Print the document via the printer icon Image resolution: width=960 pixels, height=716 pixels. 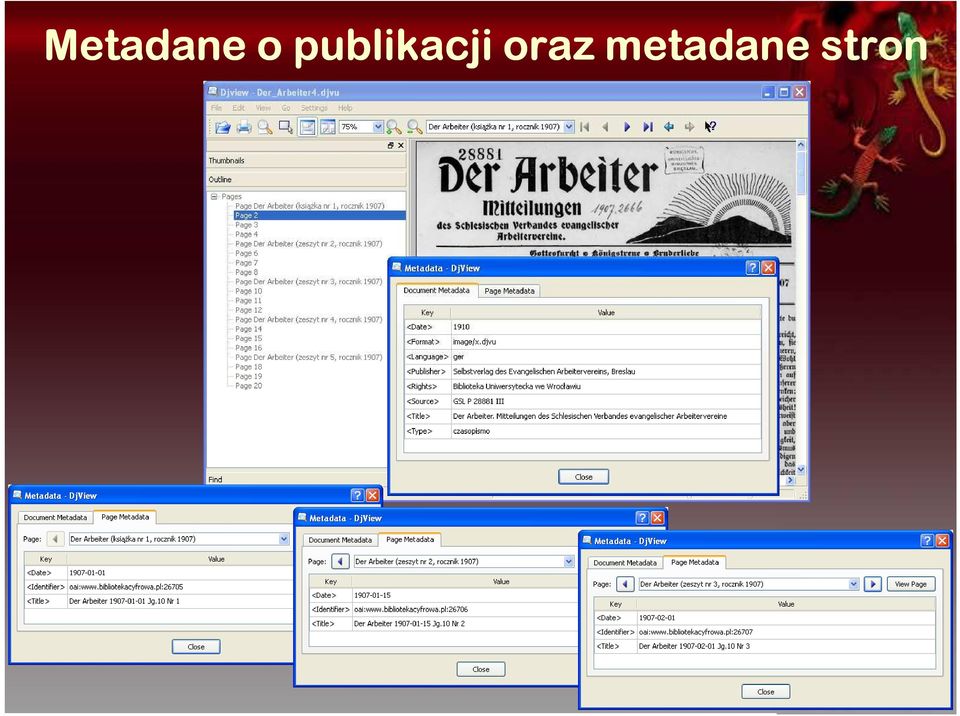click(x=244, y=127)
